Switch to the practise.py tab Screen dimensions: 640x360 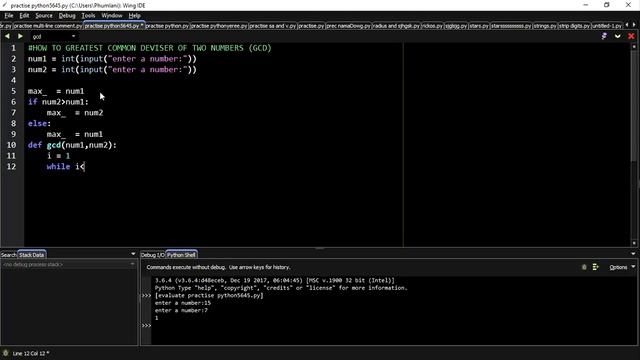click(311, 26)
